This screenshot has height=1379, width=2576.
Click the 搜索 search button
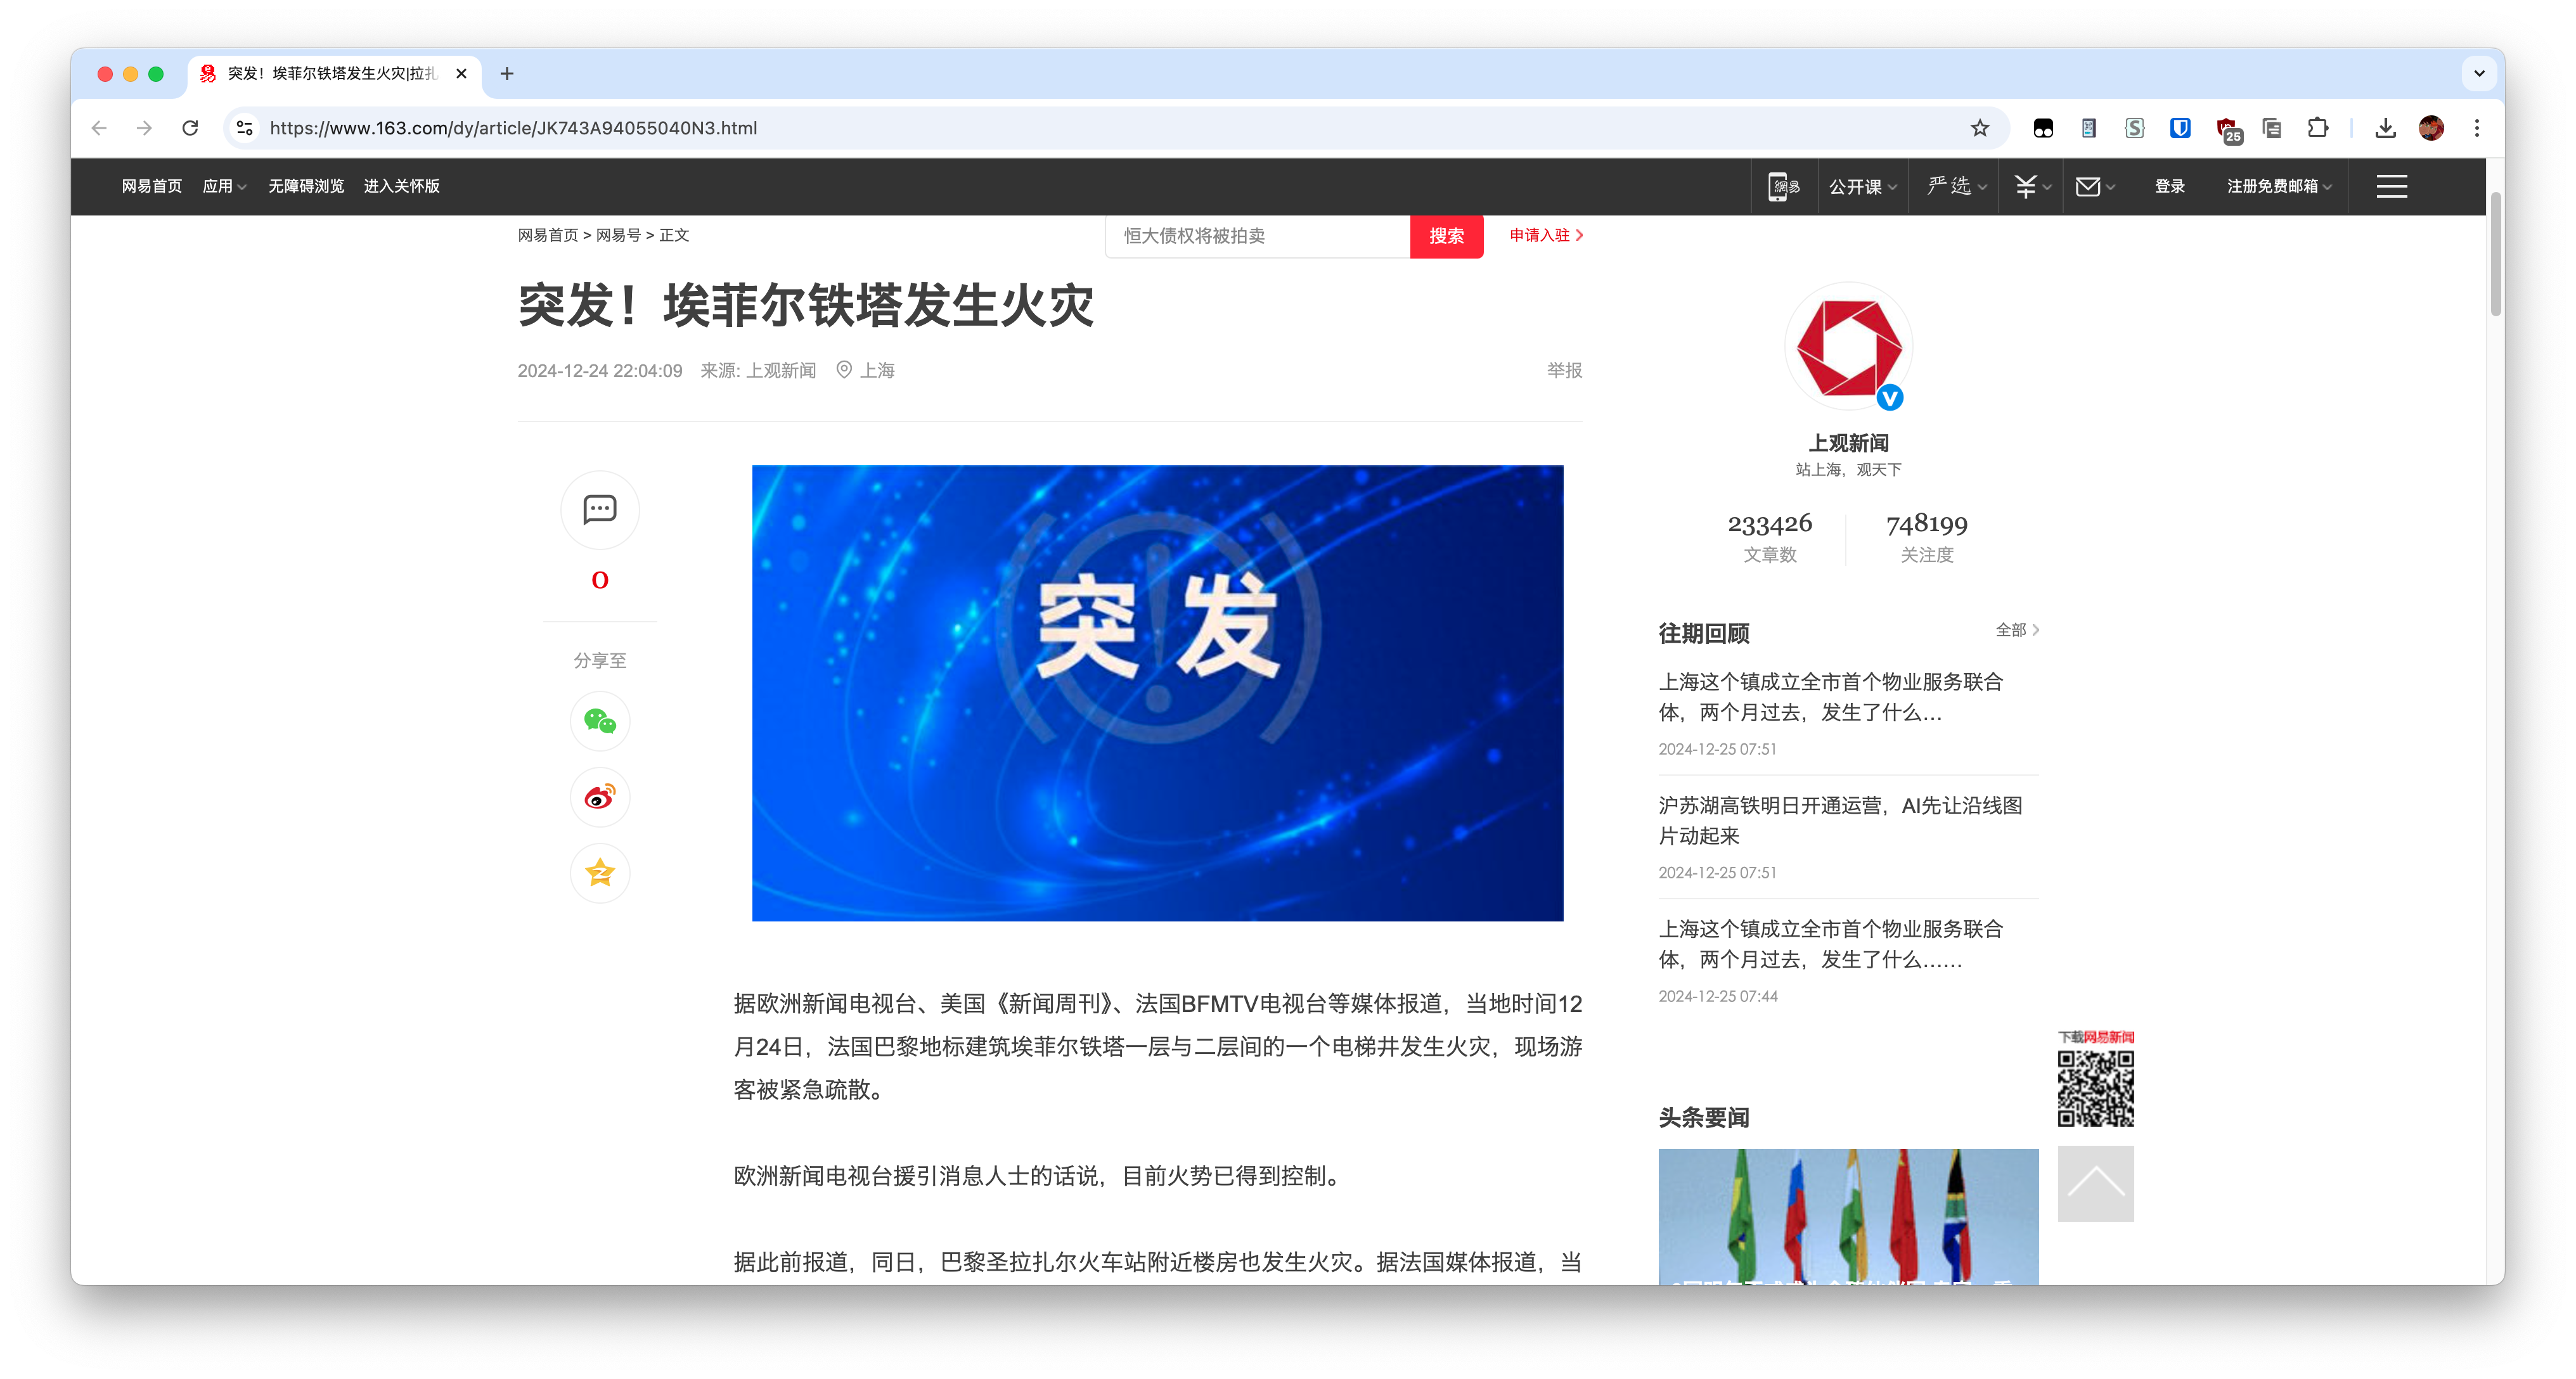(x=1446, y=236)
